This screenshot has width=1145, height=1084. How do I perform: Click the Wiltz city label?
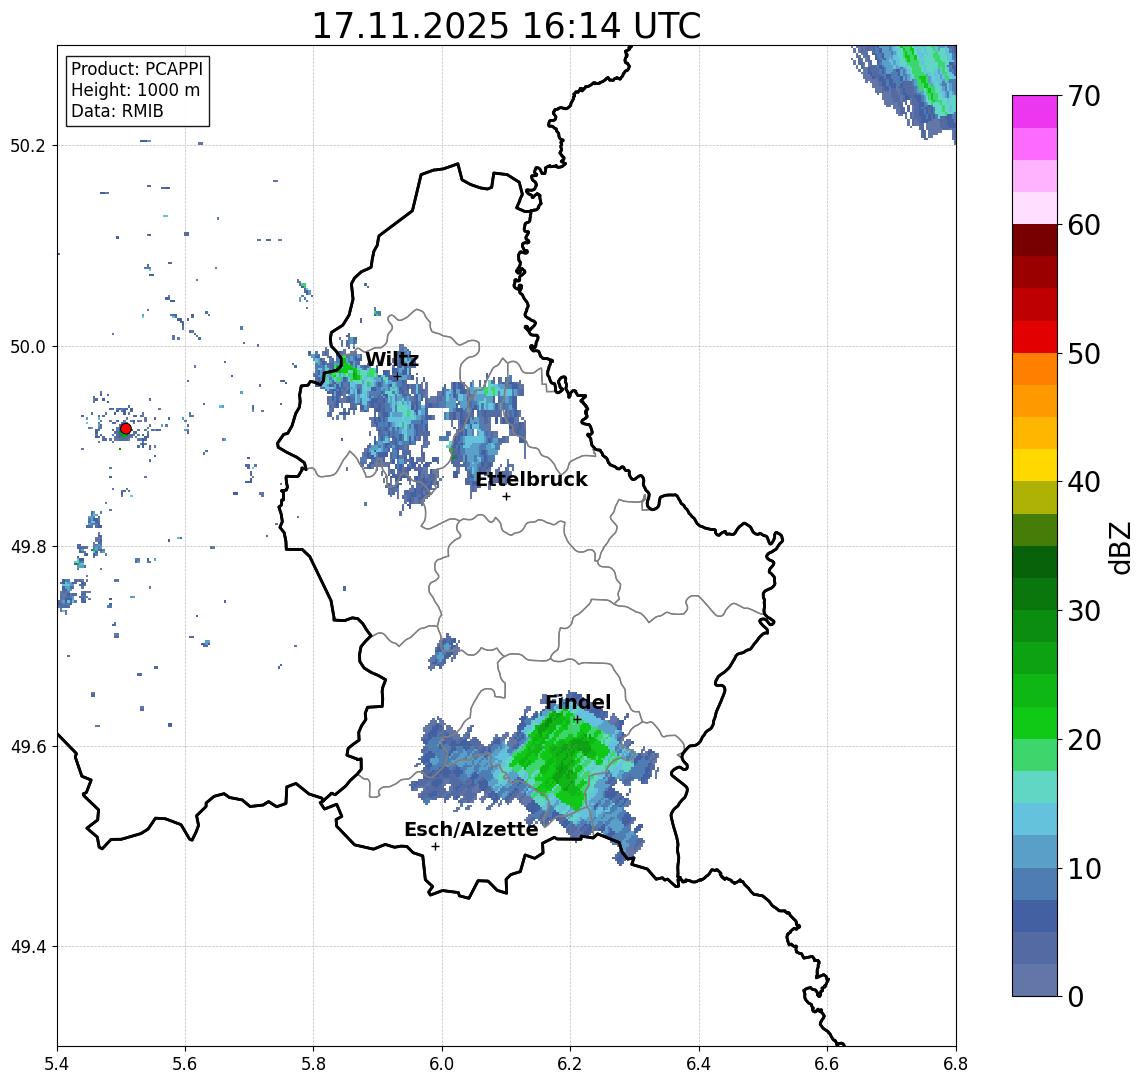coord(392,359)
